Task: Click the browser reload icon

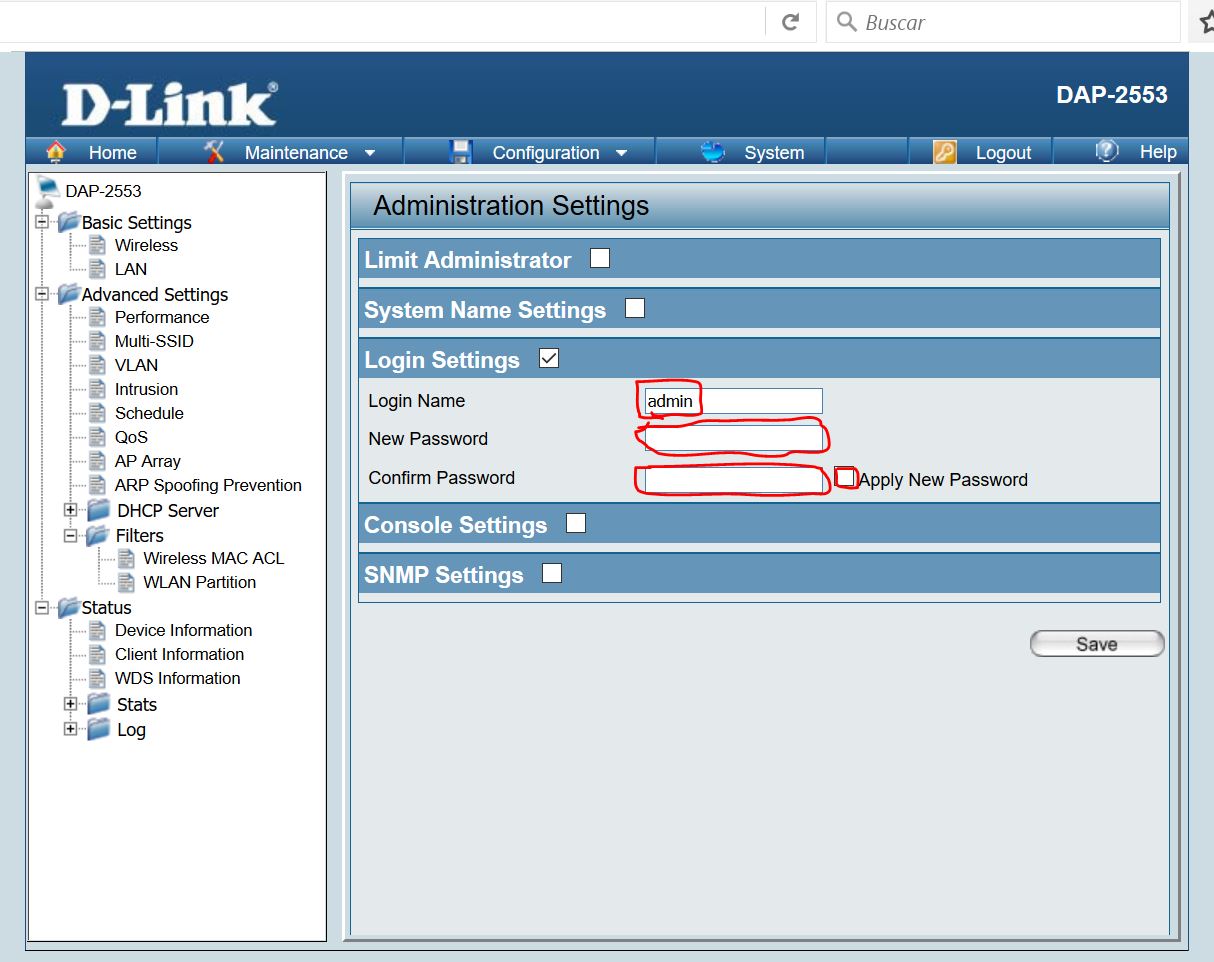Action: tap(790, 22)
